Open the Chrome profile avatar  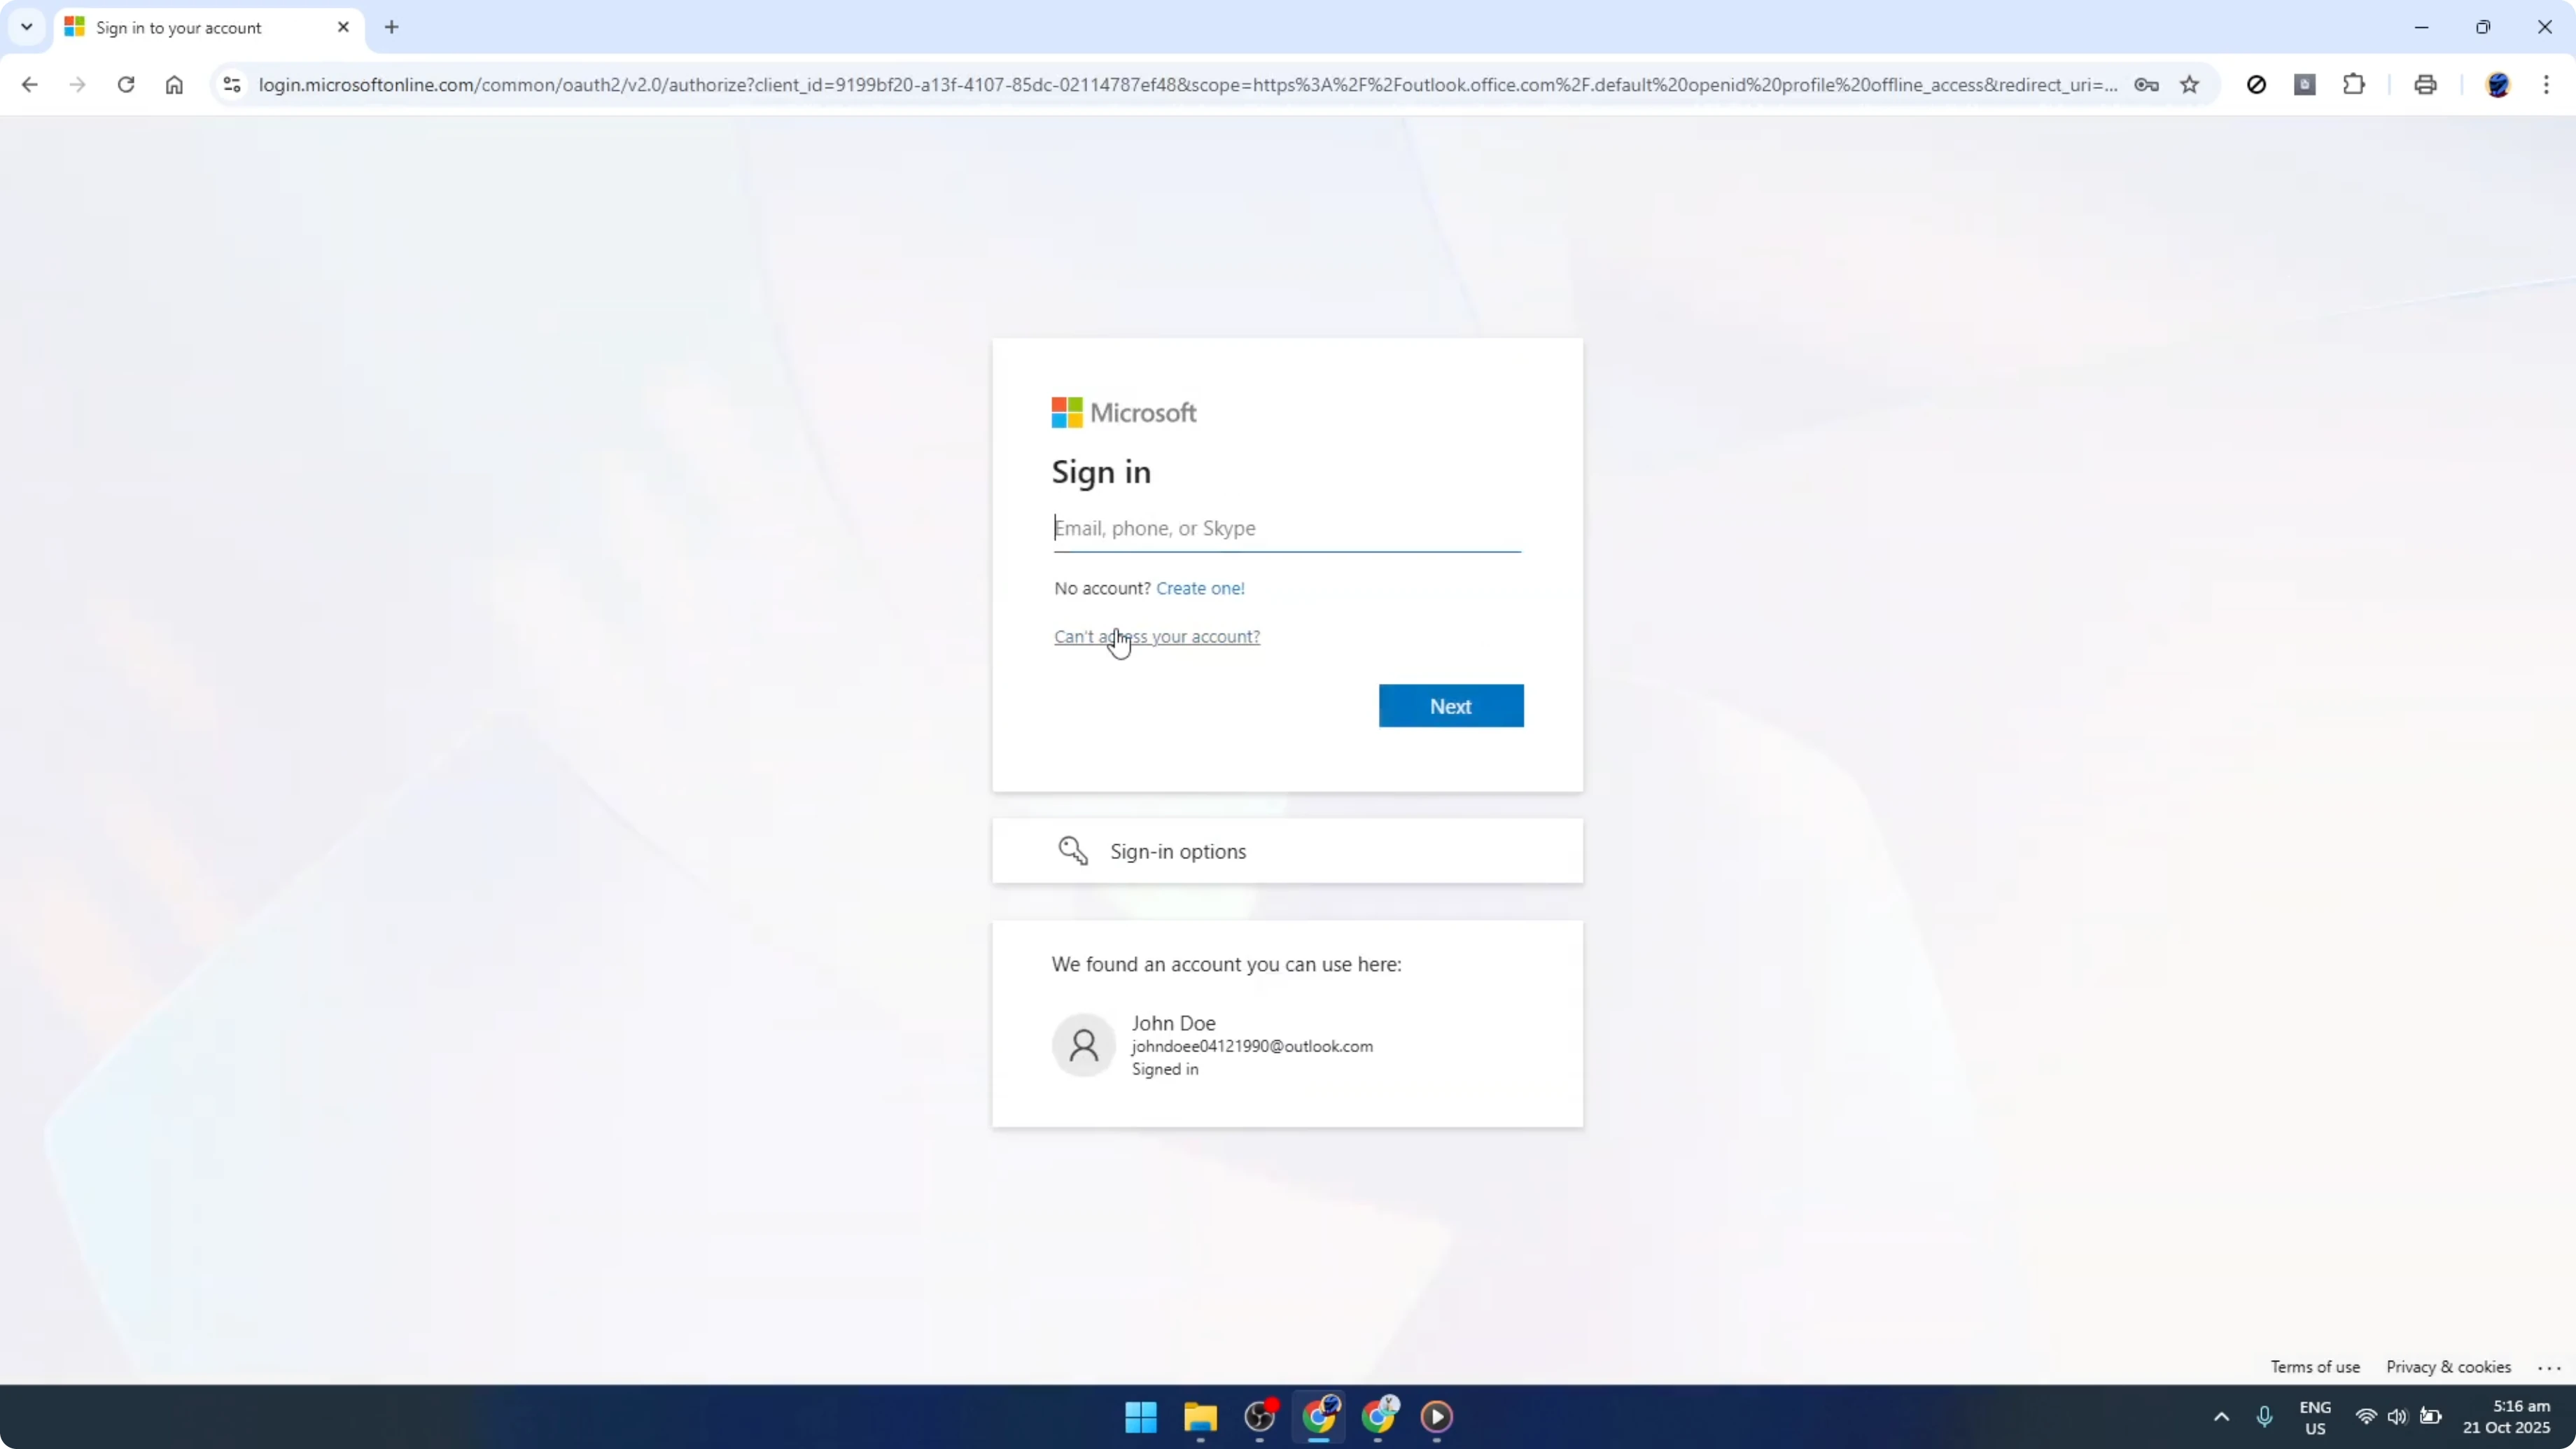[x=2498, y=85]
